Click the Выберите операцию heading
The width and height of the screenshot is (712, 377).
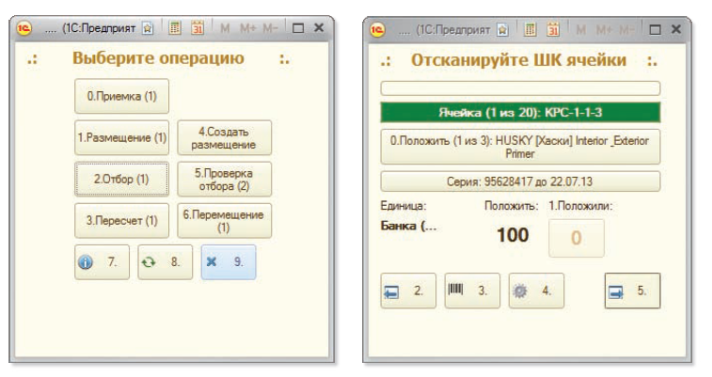[x=158, y=58]
